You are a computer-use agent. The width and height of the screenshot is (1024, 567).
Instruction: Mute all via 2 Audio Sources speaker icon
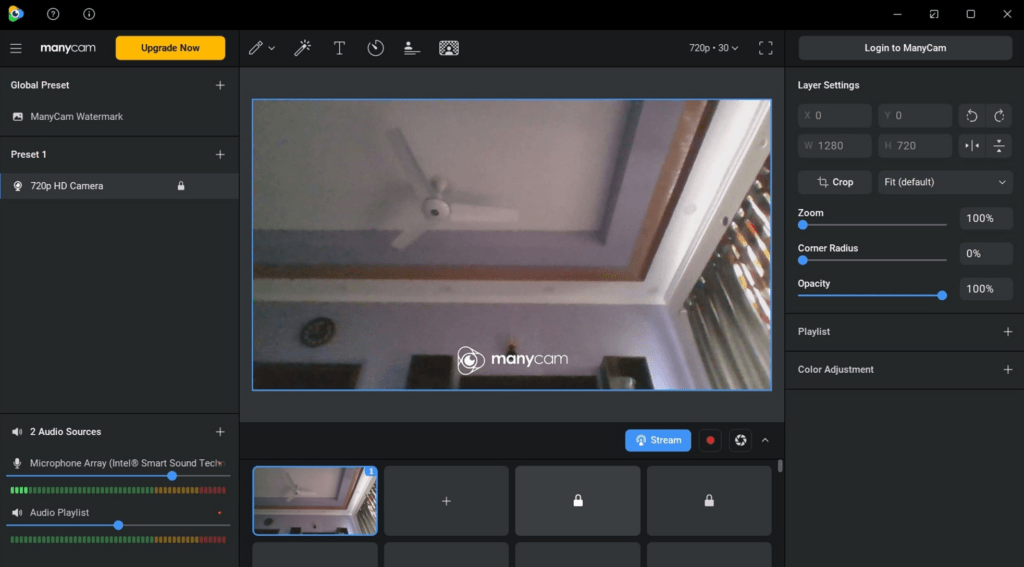17,432
